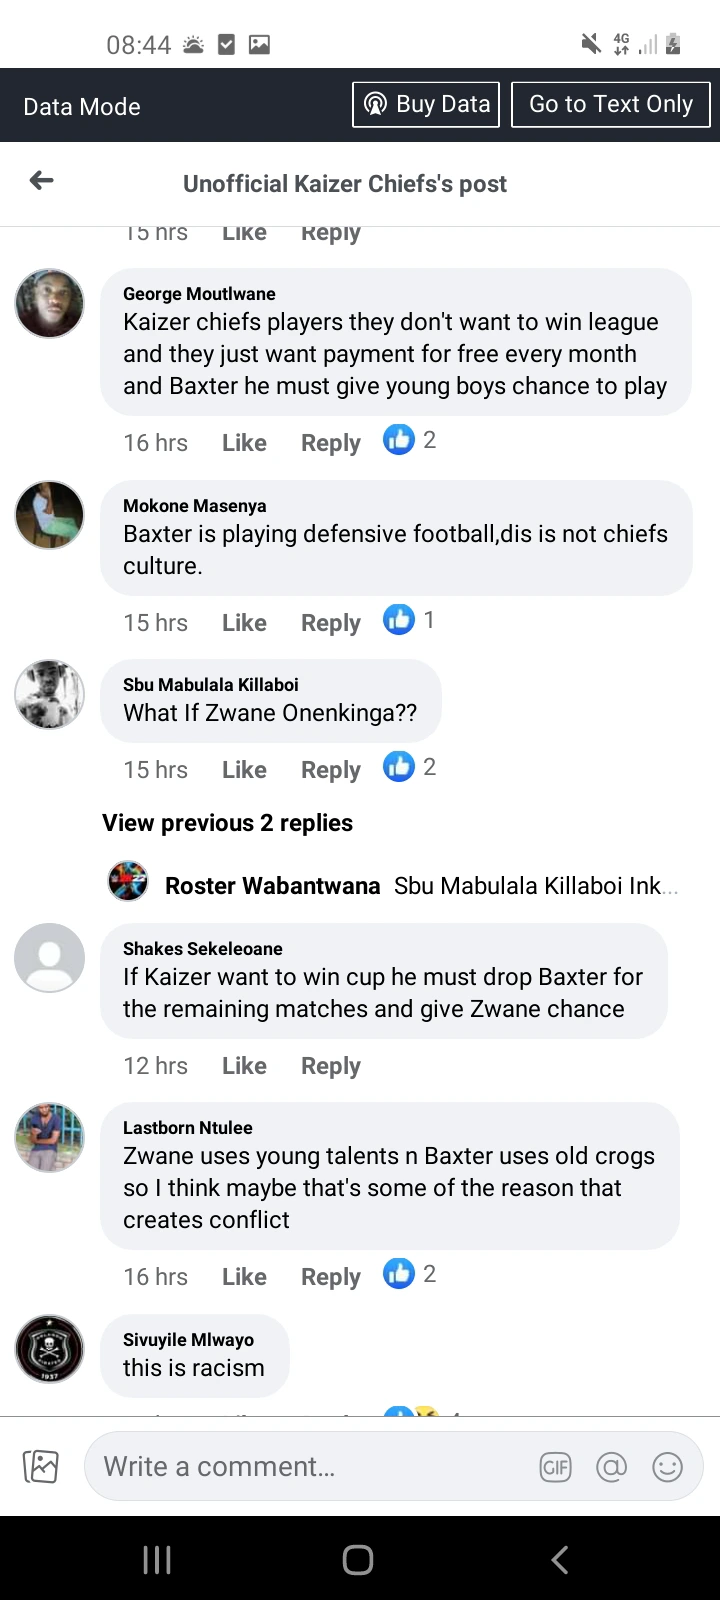This screenshot has height=1600, width=720.
Task: Like Shakes Sekeleoane's comment
Action: (244, 1065)
